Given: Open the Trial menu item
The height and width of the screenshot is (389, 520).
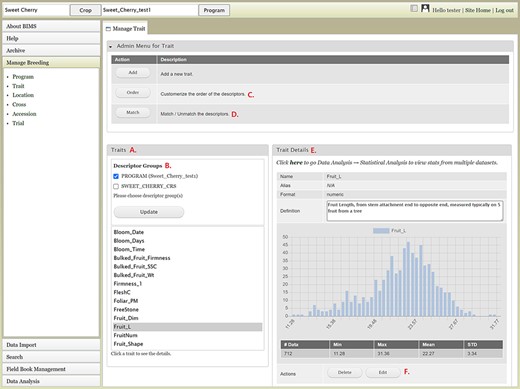Looking at the screenshot, I should point(18,123).
